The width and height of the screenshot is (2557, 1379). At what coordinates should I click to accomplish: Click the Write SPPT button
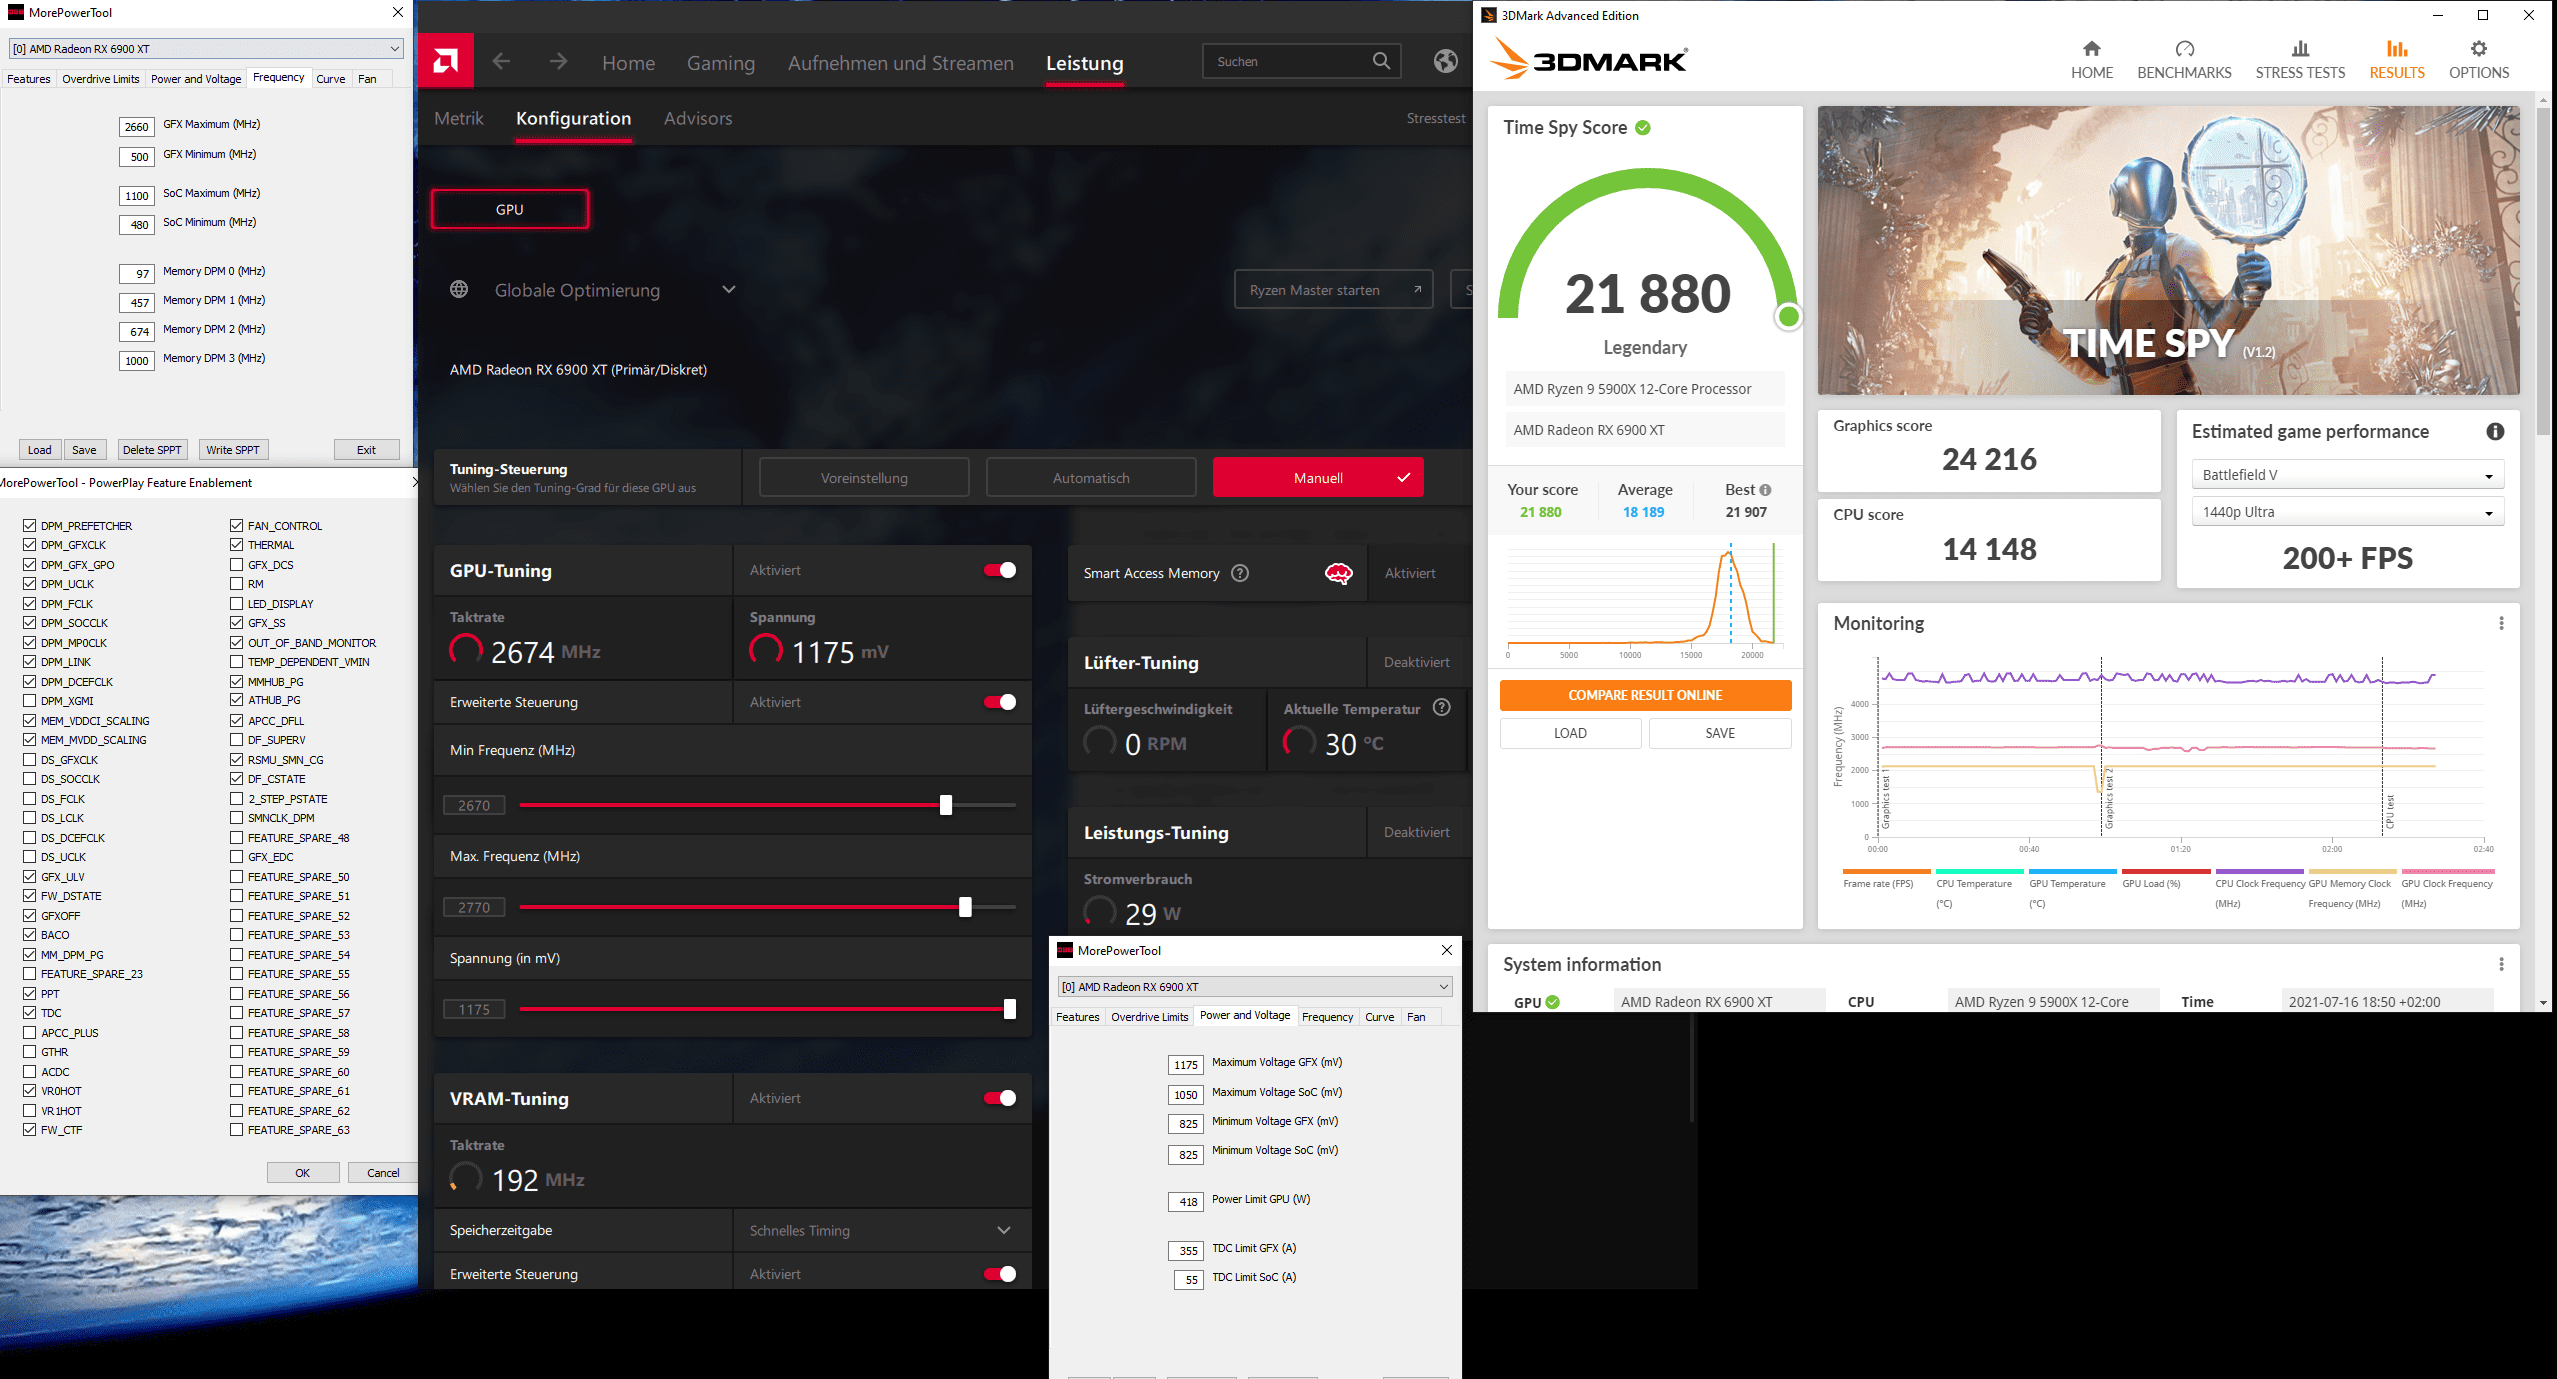pos(233,450)
